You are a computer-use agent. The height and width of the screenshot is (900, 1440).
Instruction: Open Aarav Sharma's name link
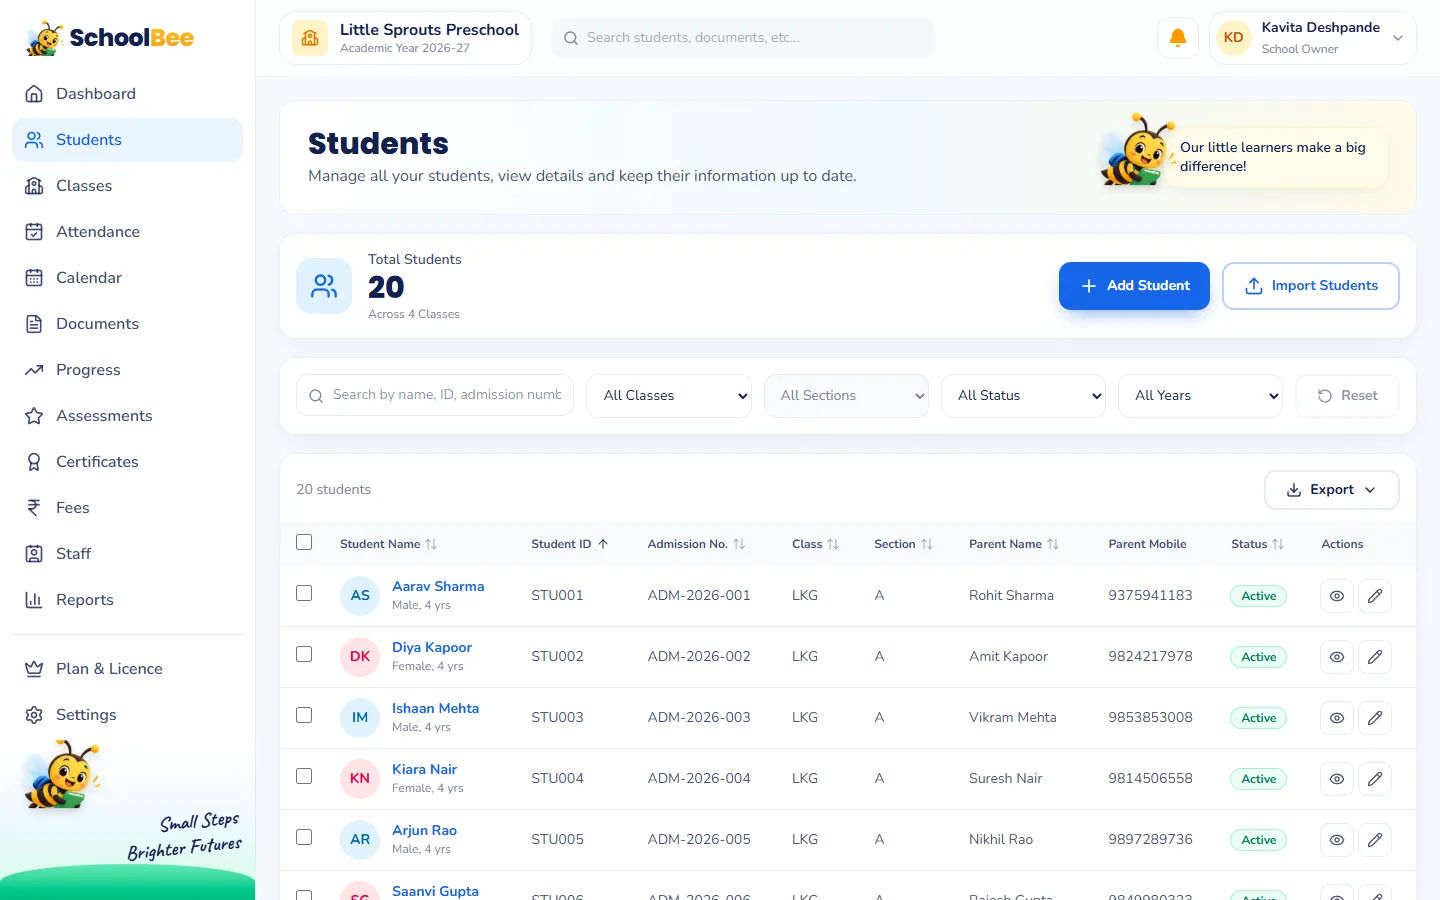pos(438,587)
